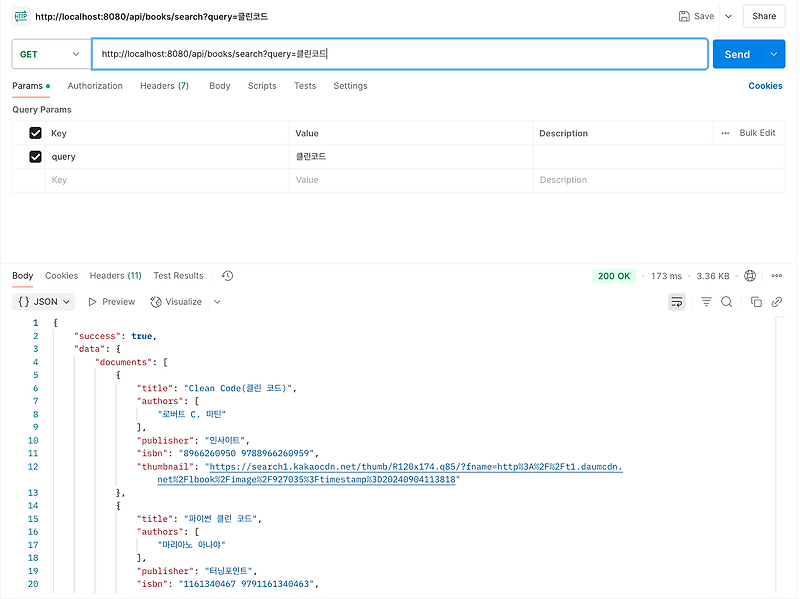The image size is (800, 599).
Task: Open the response filter icon
Action: click(706, 301)
